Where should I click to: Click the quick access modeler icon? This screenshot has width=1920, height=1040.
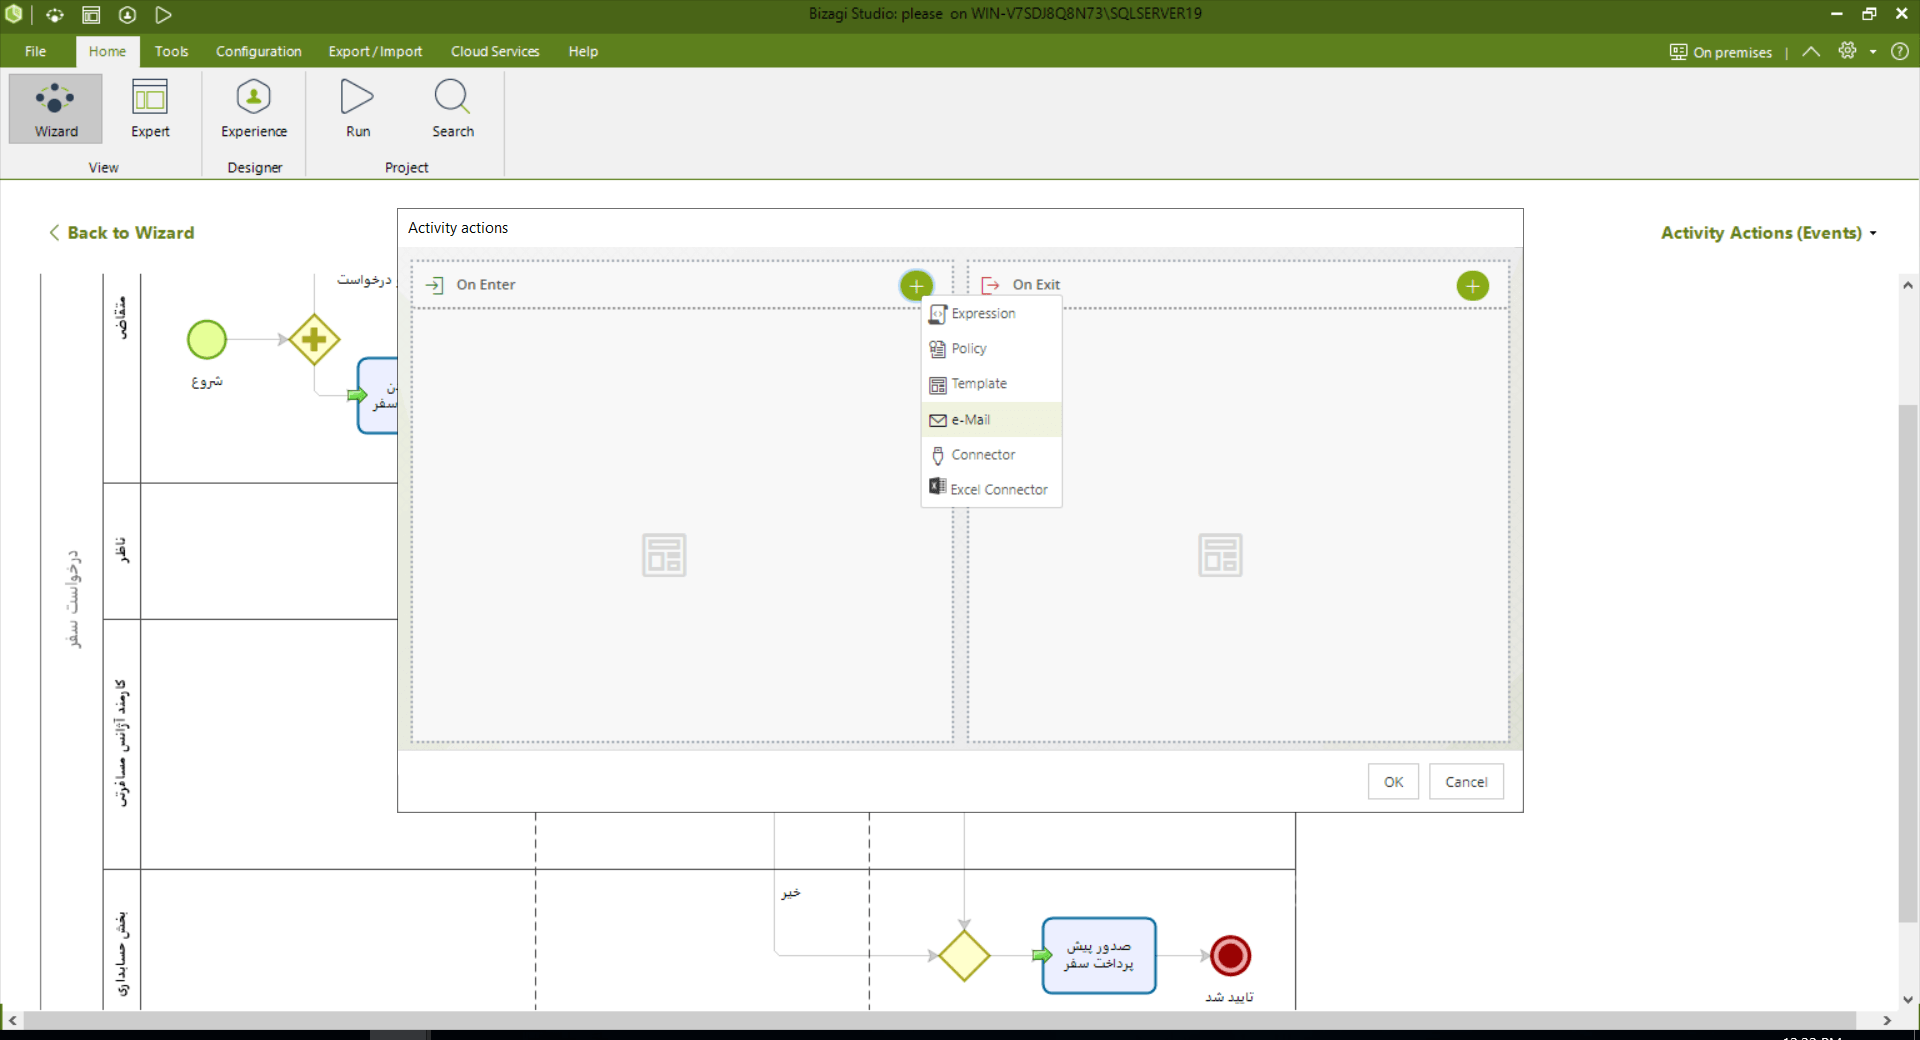coord(54,15)
